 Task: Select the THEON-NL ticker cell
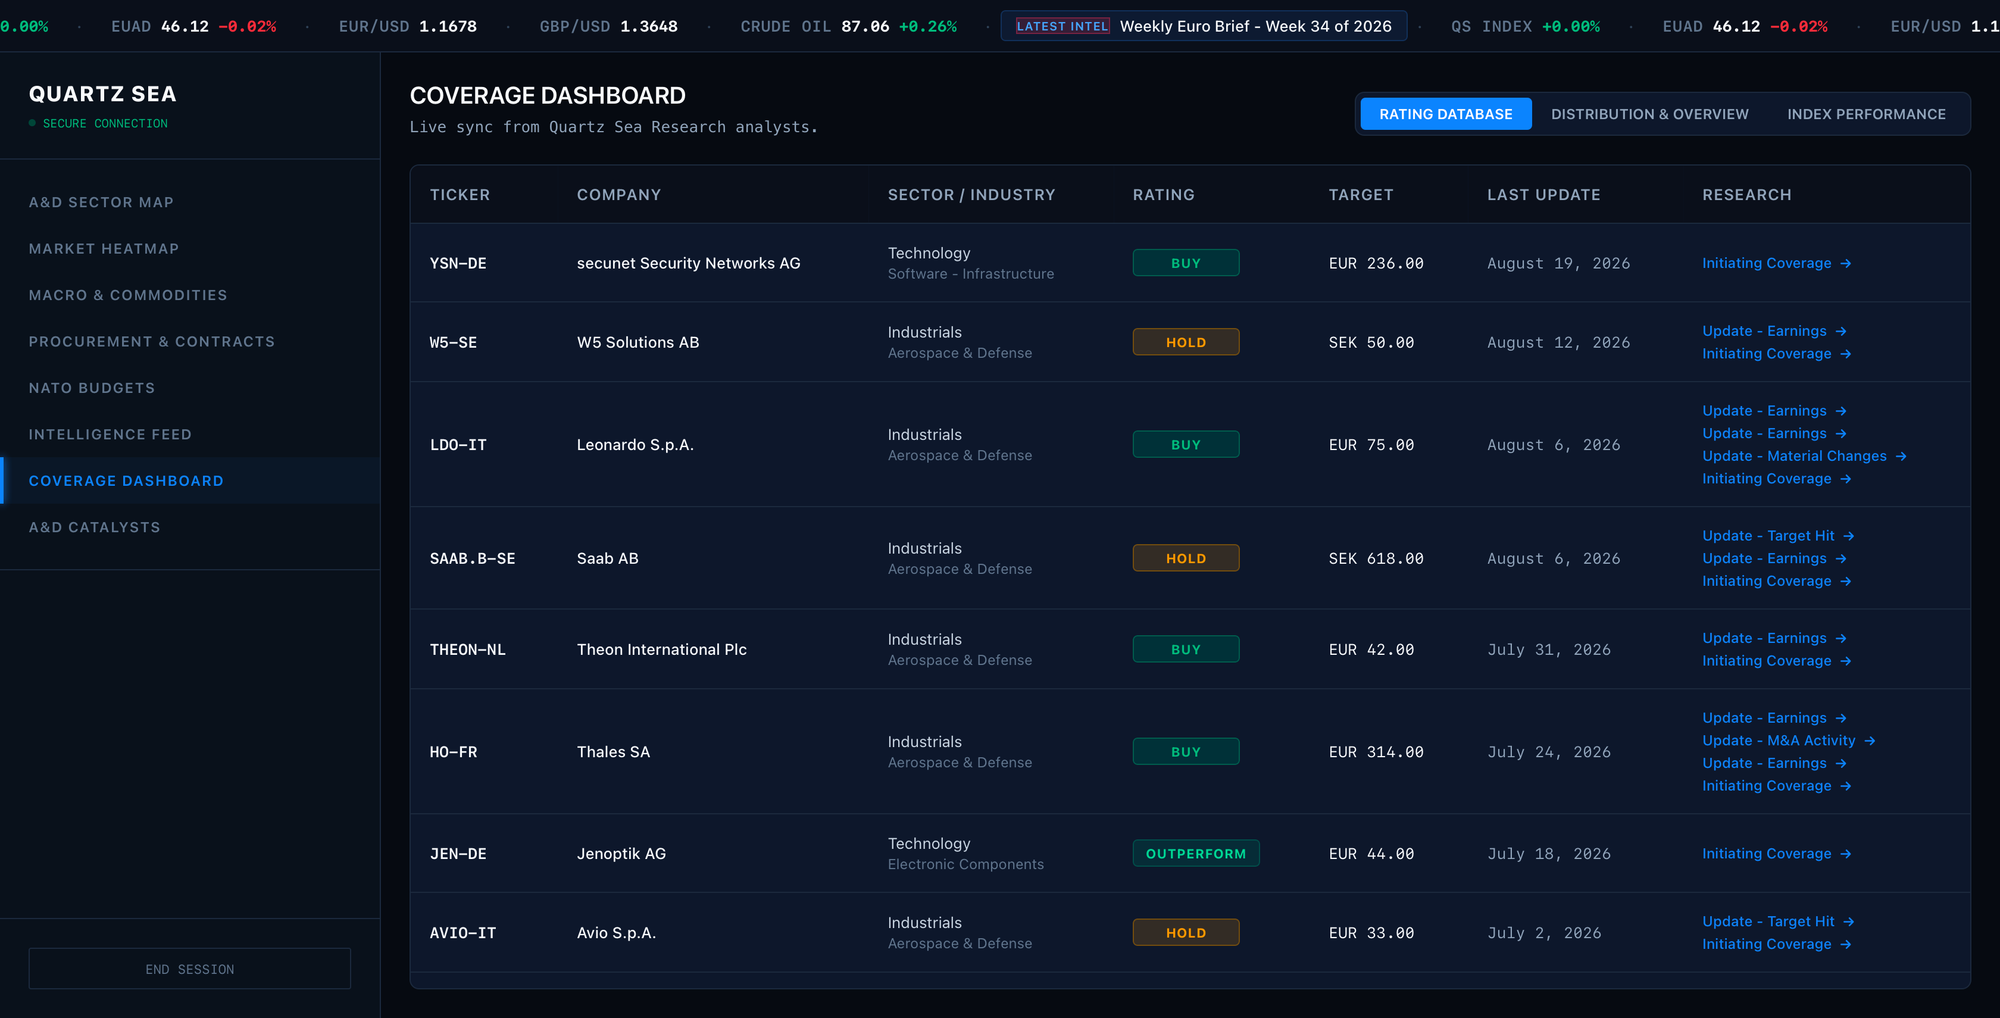point(468,649)
